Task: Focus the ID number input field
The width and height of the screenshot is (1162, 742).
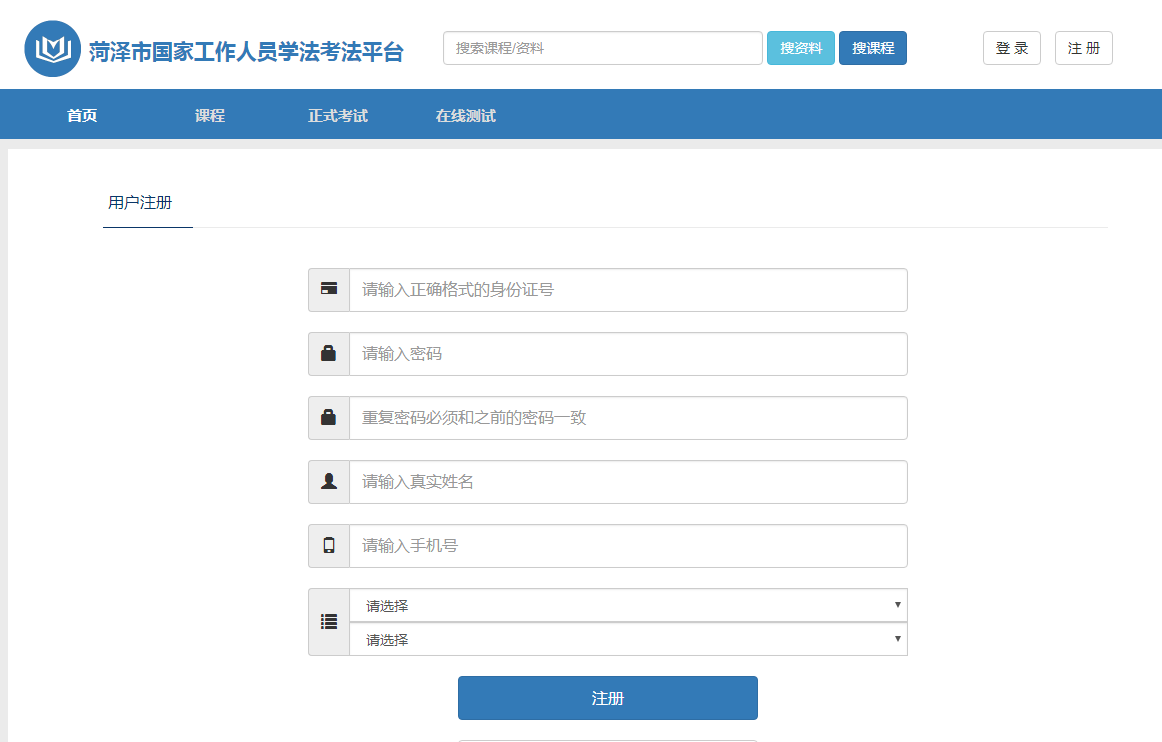Action: [628, 290]
